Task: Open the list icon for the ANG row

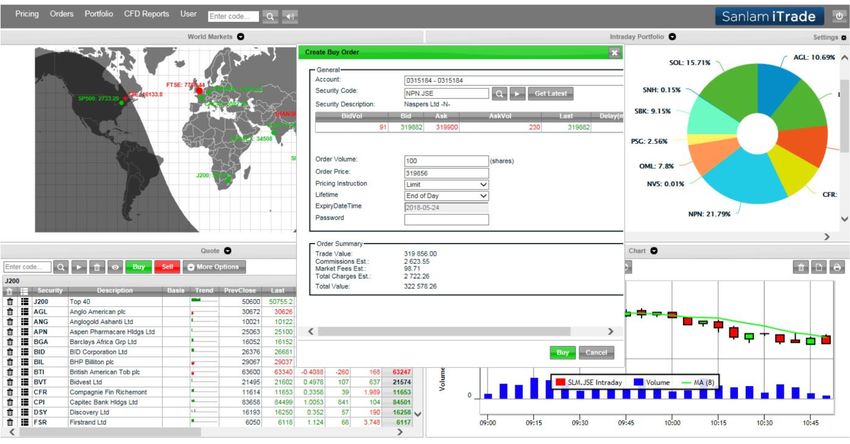Action: [x=24, y=321]
